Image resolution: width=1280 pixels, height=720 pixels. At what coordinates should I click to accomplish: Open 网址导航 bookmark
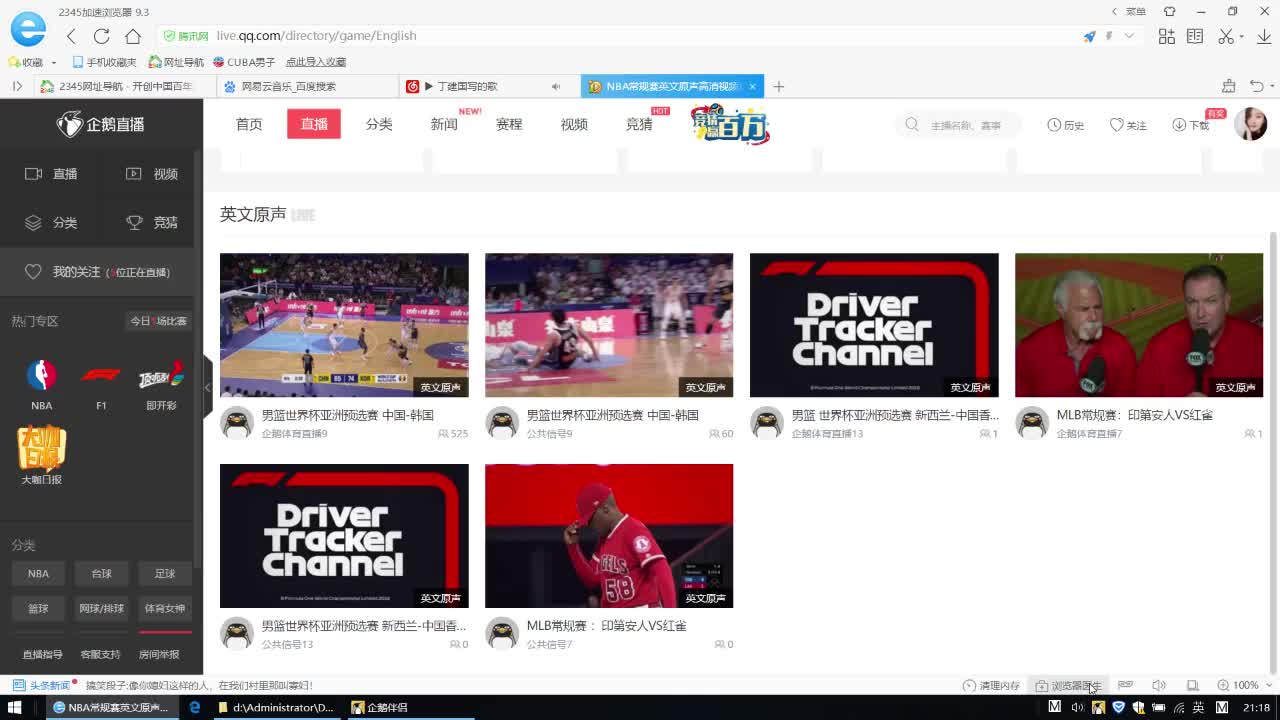click(176, 62)
